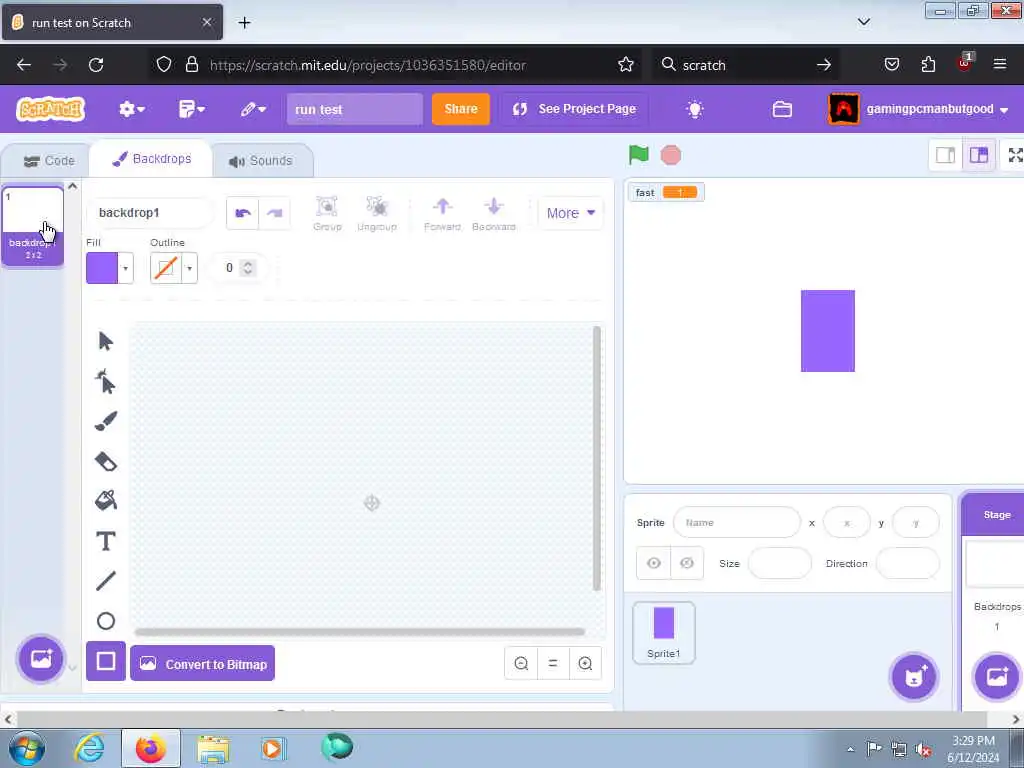Screen dimensions: 1024x768
Task: Zoom in on the paint canvas
Action: (x=585, y=664)
